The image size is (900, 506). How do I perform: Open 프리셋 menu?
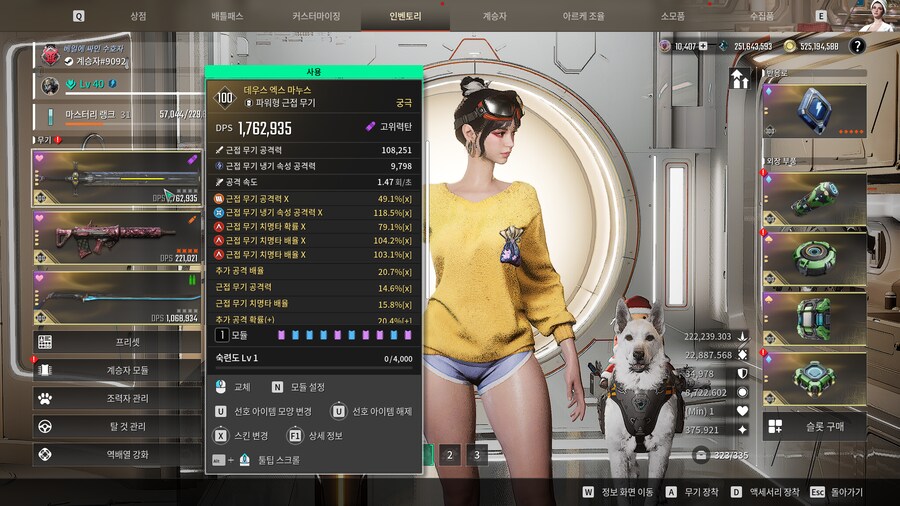click(x=117, y=342)
